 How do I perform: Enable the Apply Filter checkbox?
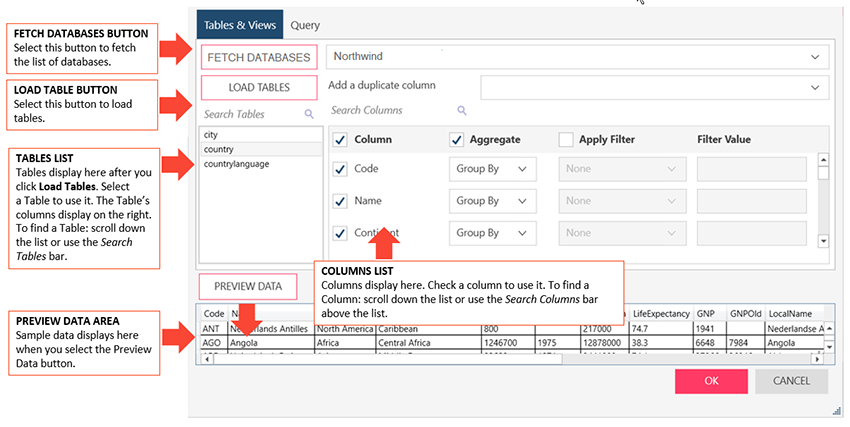point(566,140)
